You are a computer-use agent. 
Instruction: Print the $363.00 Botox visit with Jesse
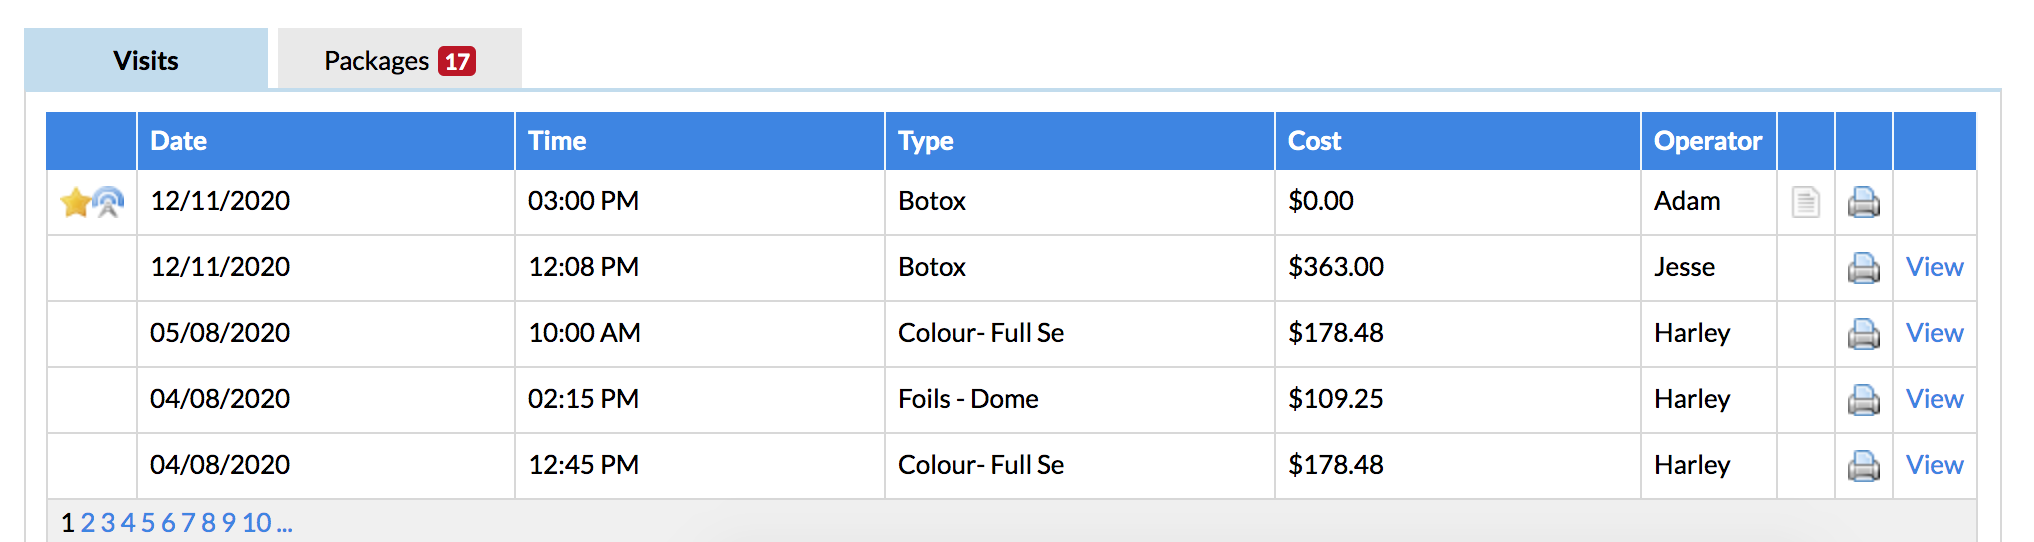coord(1863,268)
